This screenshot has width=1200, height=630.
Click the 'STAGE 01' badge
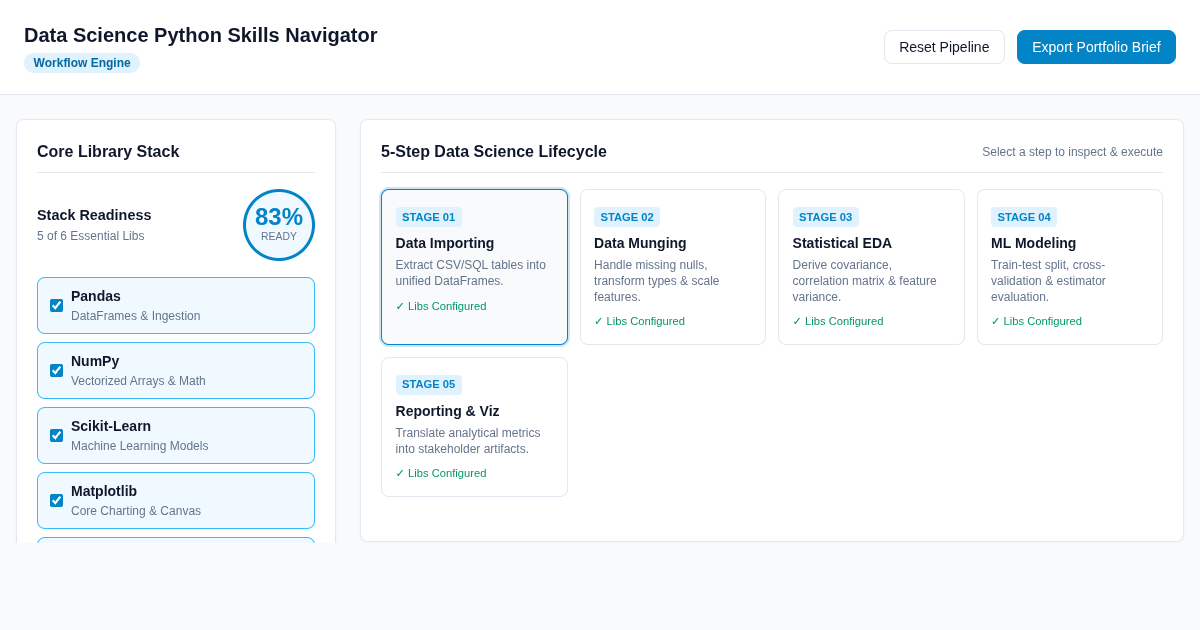pos(429,217)
